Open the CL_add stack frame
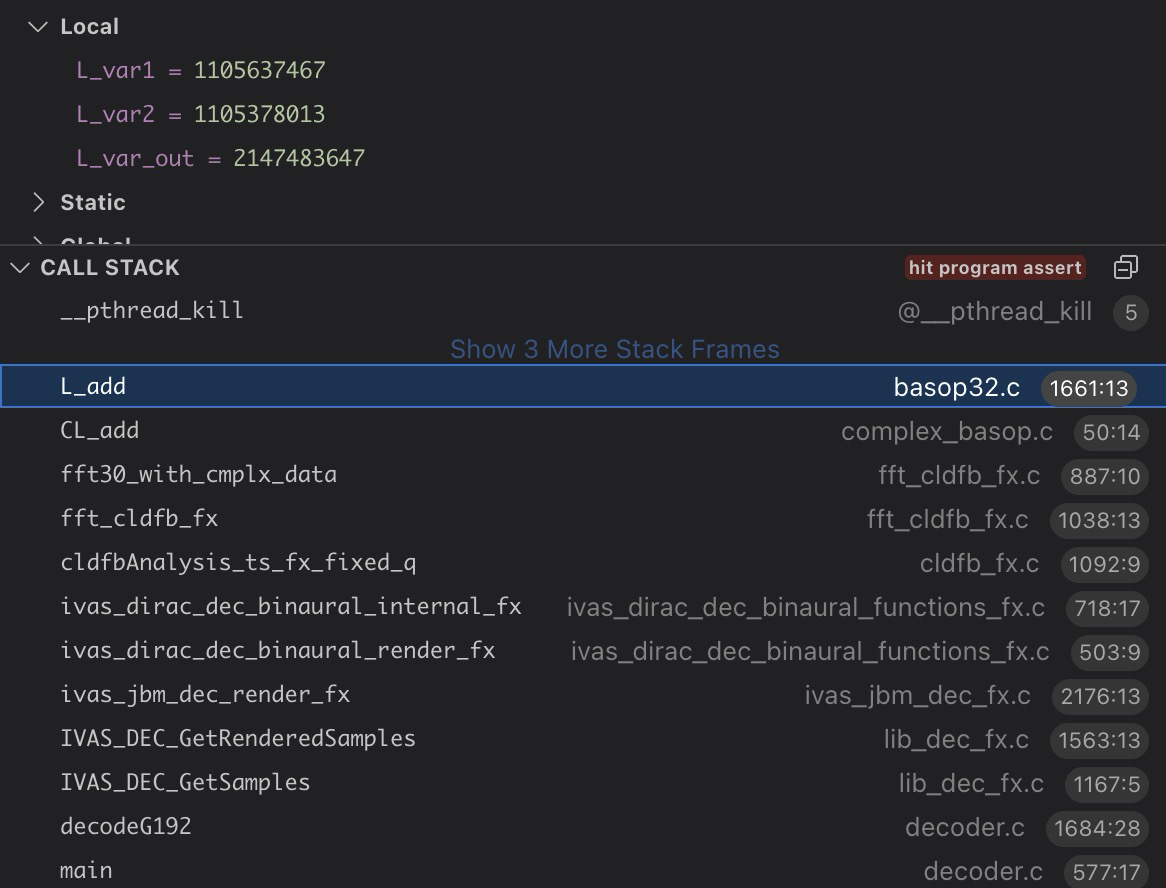Viewport: 1166px width, 888px height. click(x=100, y=431)
